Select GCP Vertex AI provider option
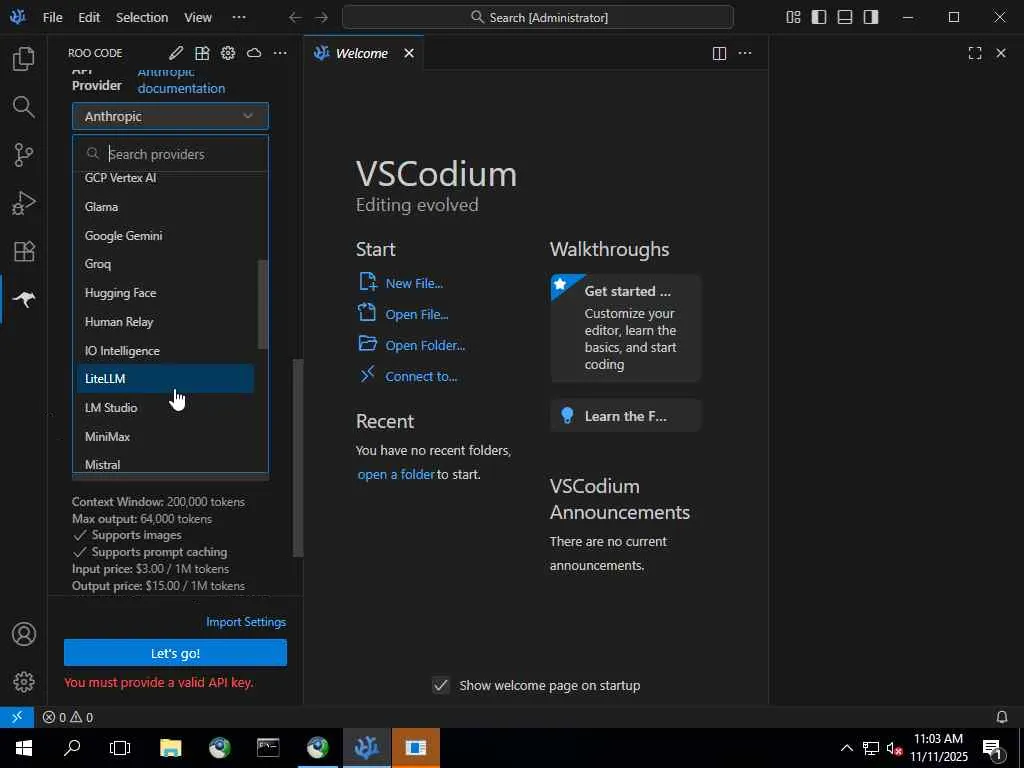Screen dimensions: 1024x768 [x=165, y=178]
